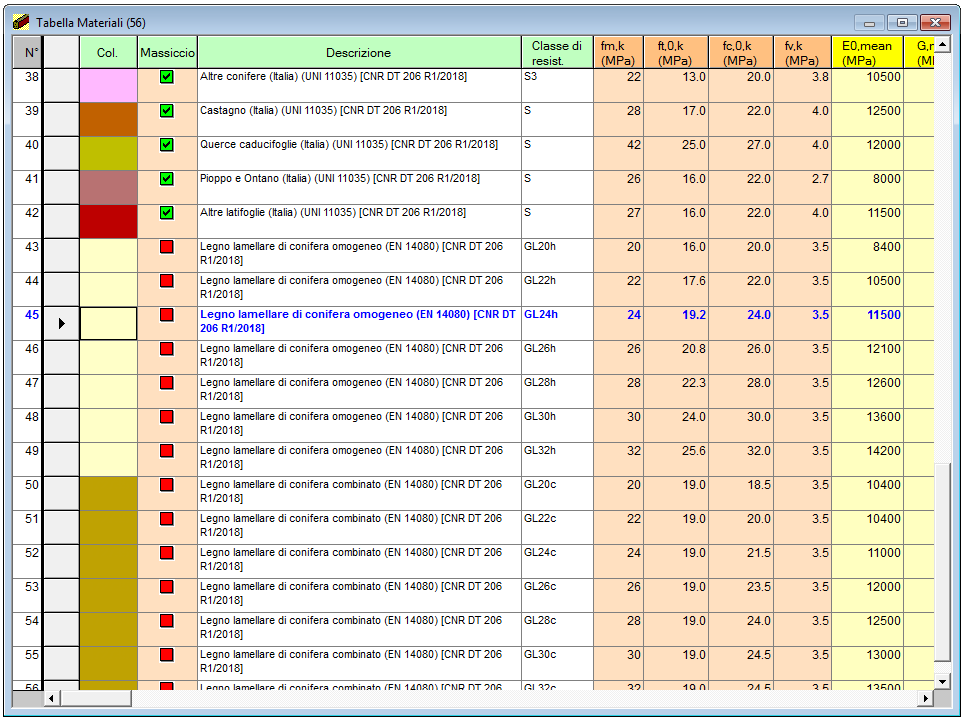Click the Classe di resist. column header
The height and width of the screenshot is (720, 963).
point(556,53)
